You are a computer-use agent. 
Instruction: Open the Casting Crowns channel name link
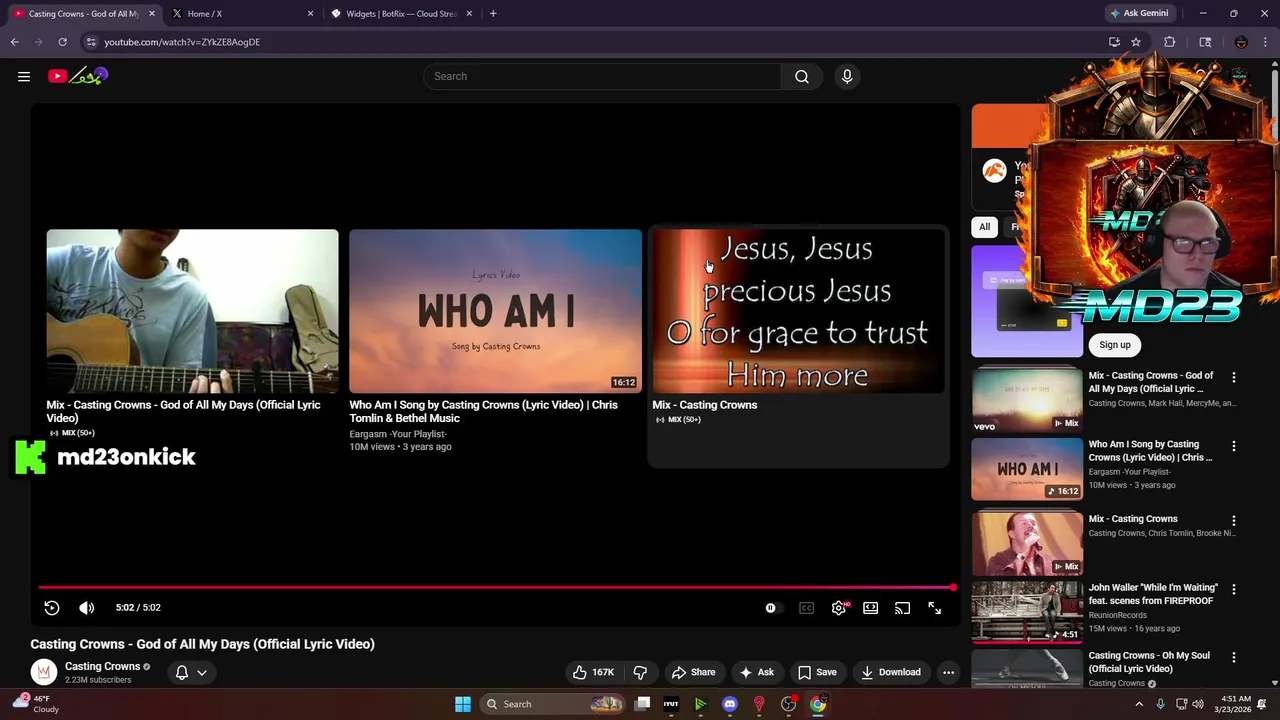pos(102,666)
